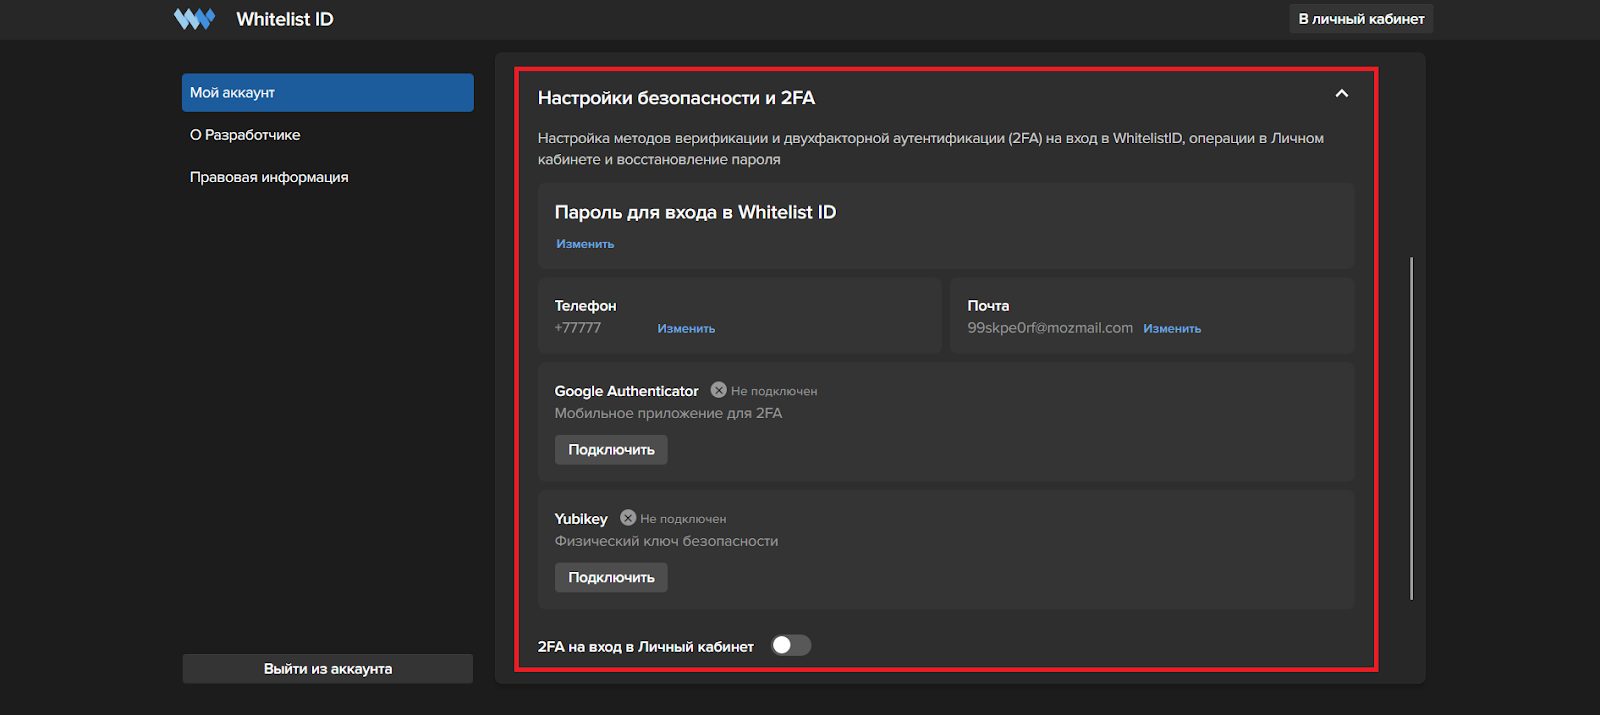Click Не подключен text beside Google Authenticator
1600x715 pixels.
[774, 391]
